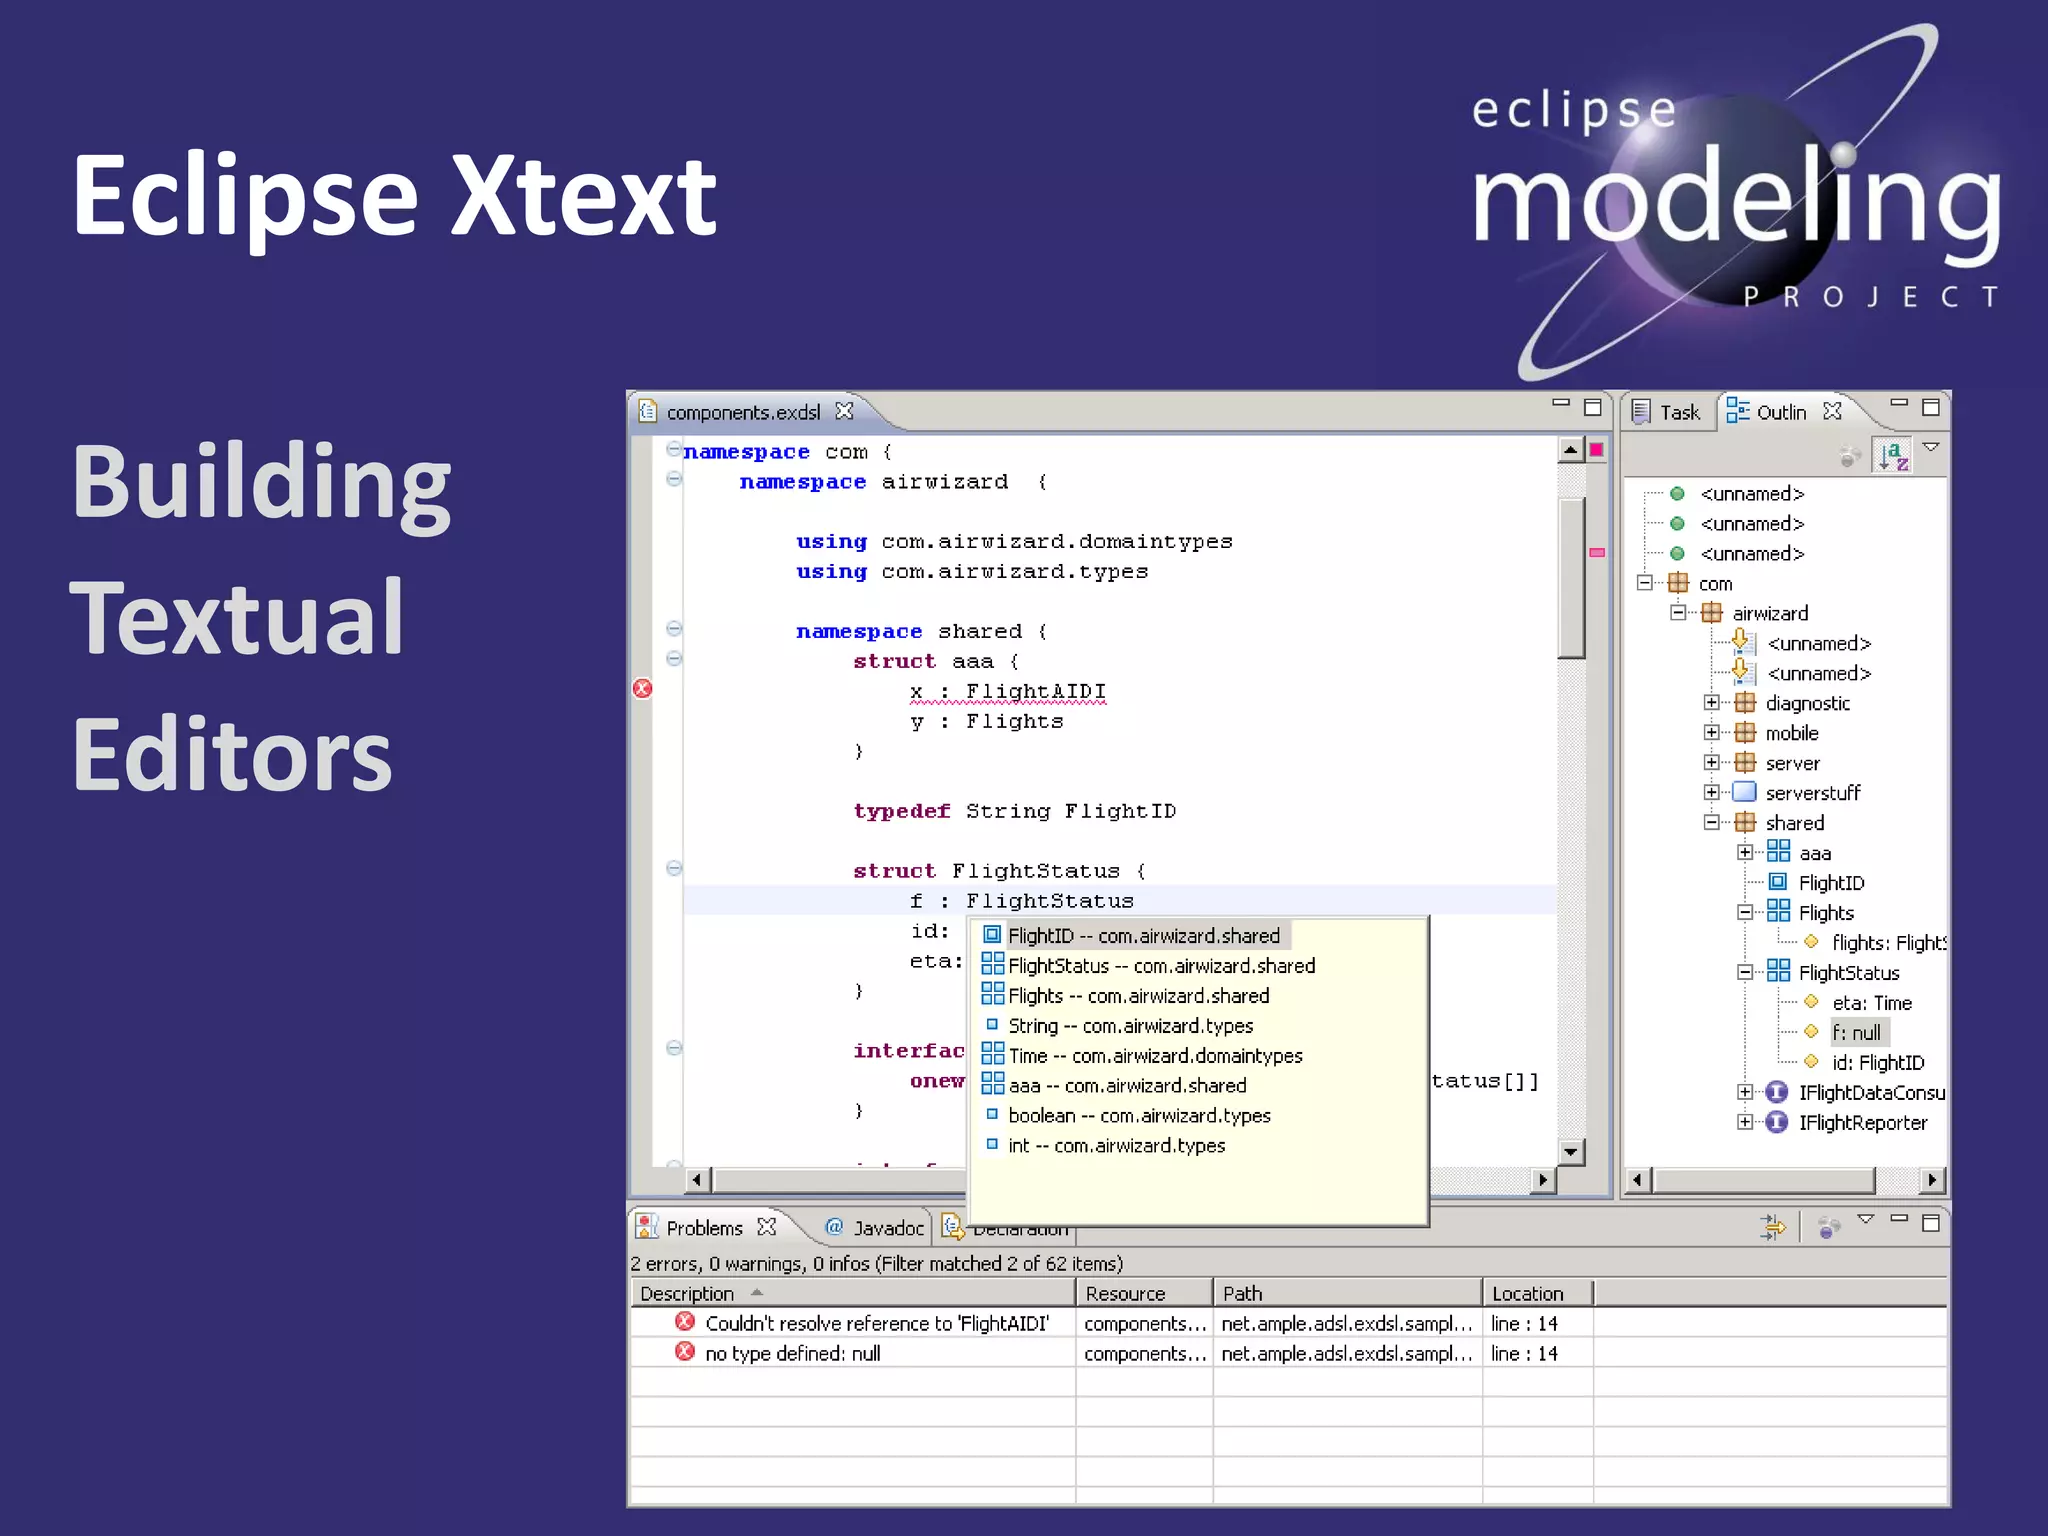The height and width of the screenshot is (1536, 2048).
Task: Open the Problems view menu triangle
Action: (1865, 1219)
